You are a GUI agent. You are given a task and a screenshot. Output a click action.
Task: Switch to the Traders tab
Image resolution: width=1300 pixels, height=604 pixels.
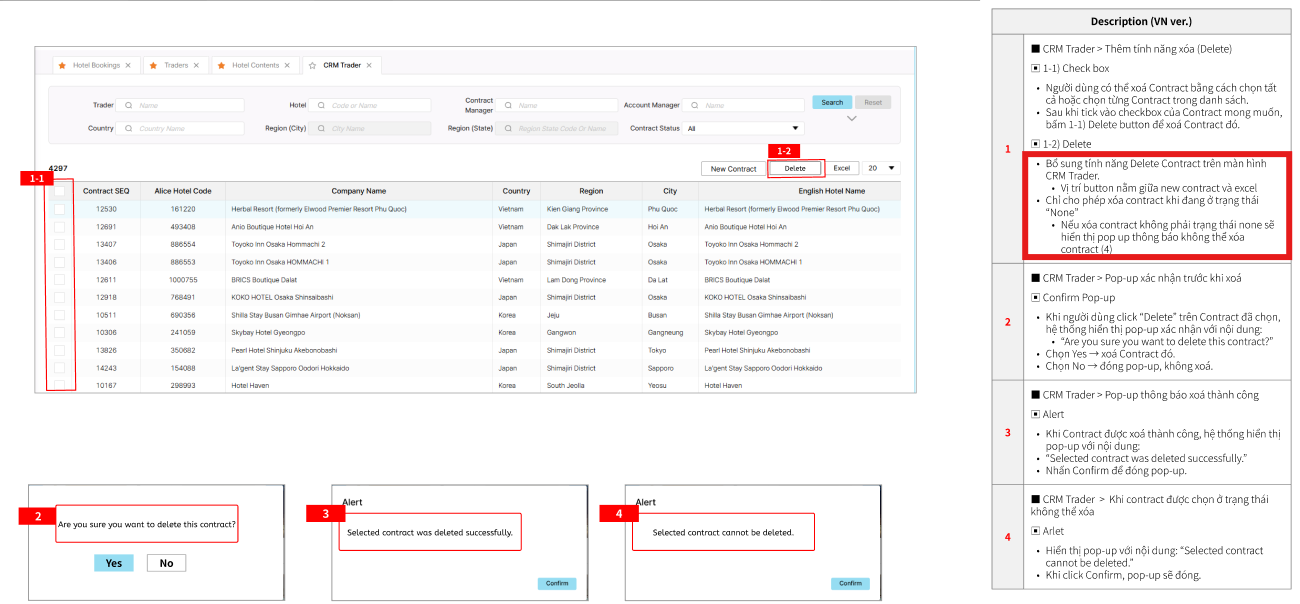[176, 65]
